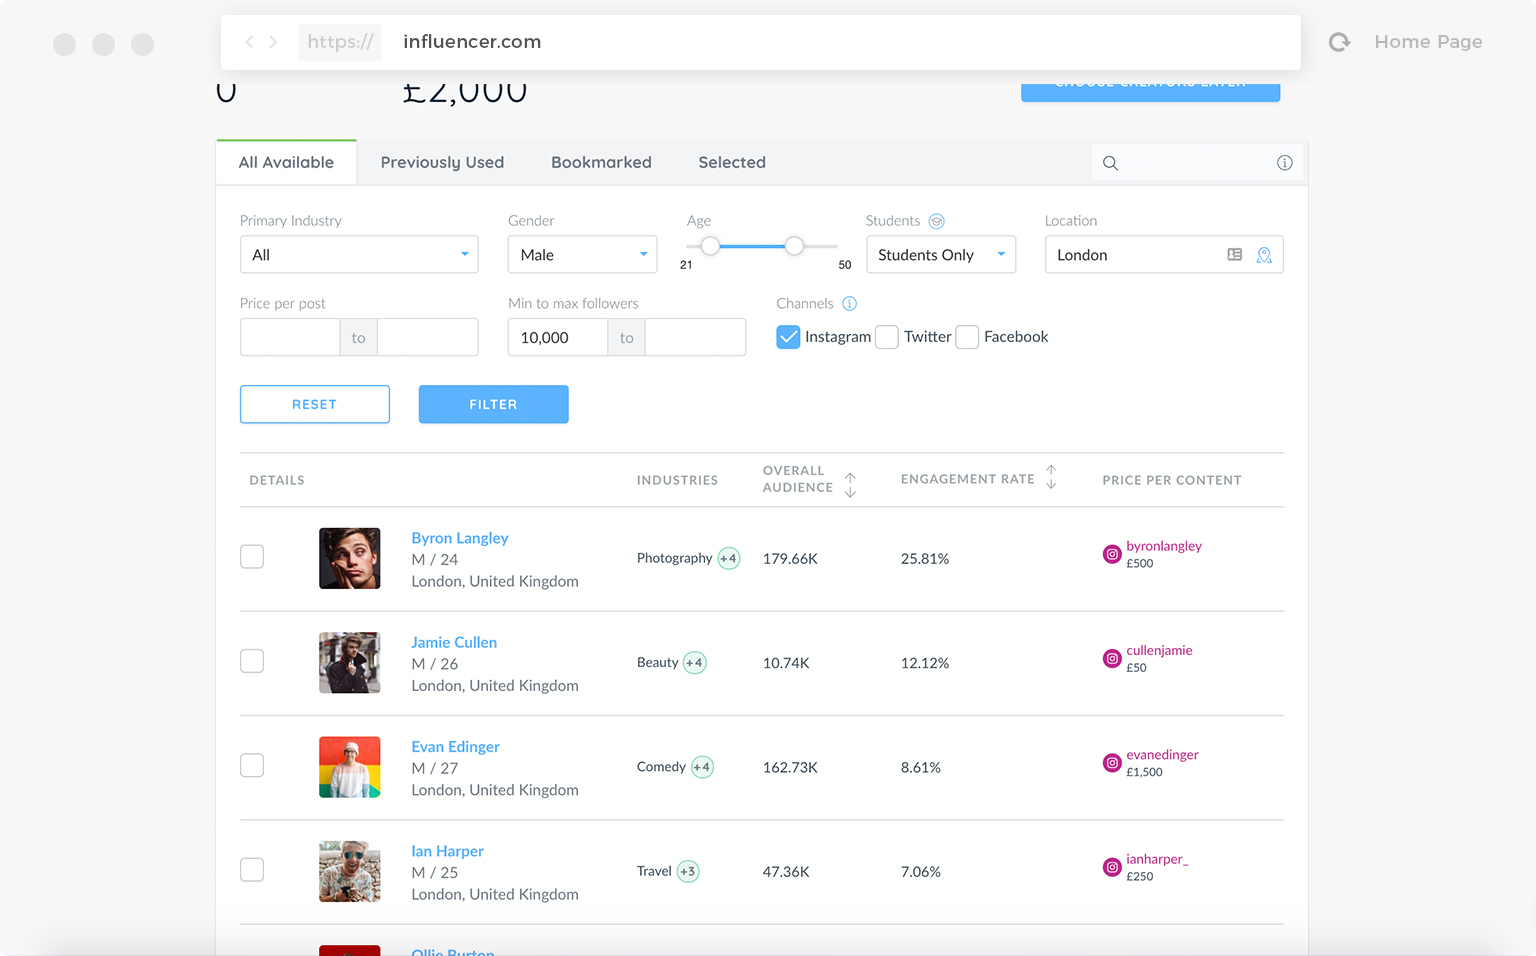Show Byron Langley's +4 industries badge
Screen dimensions: 1536x956
coord(729,559)
